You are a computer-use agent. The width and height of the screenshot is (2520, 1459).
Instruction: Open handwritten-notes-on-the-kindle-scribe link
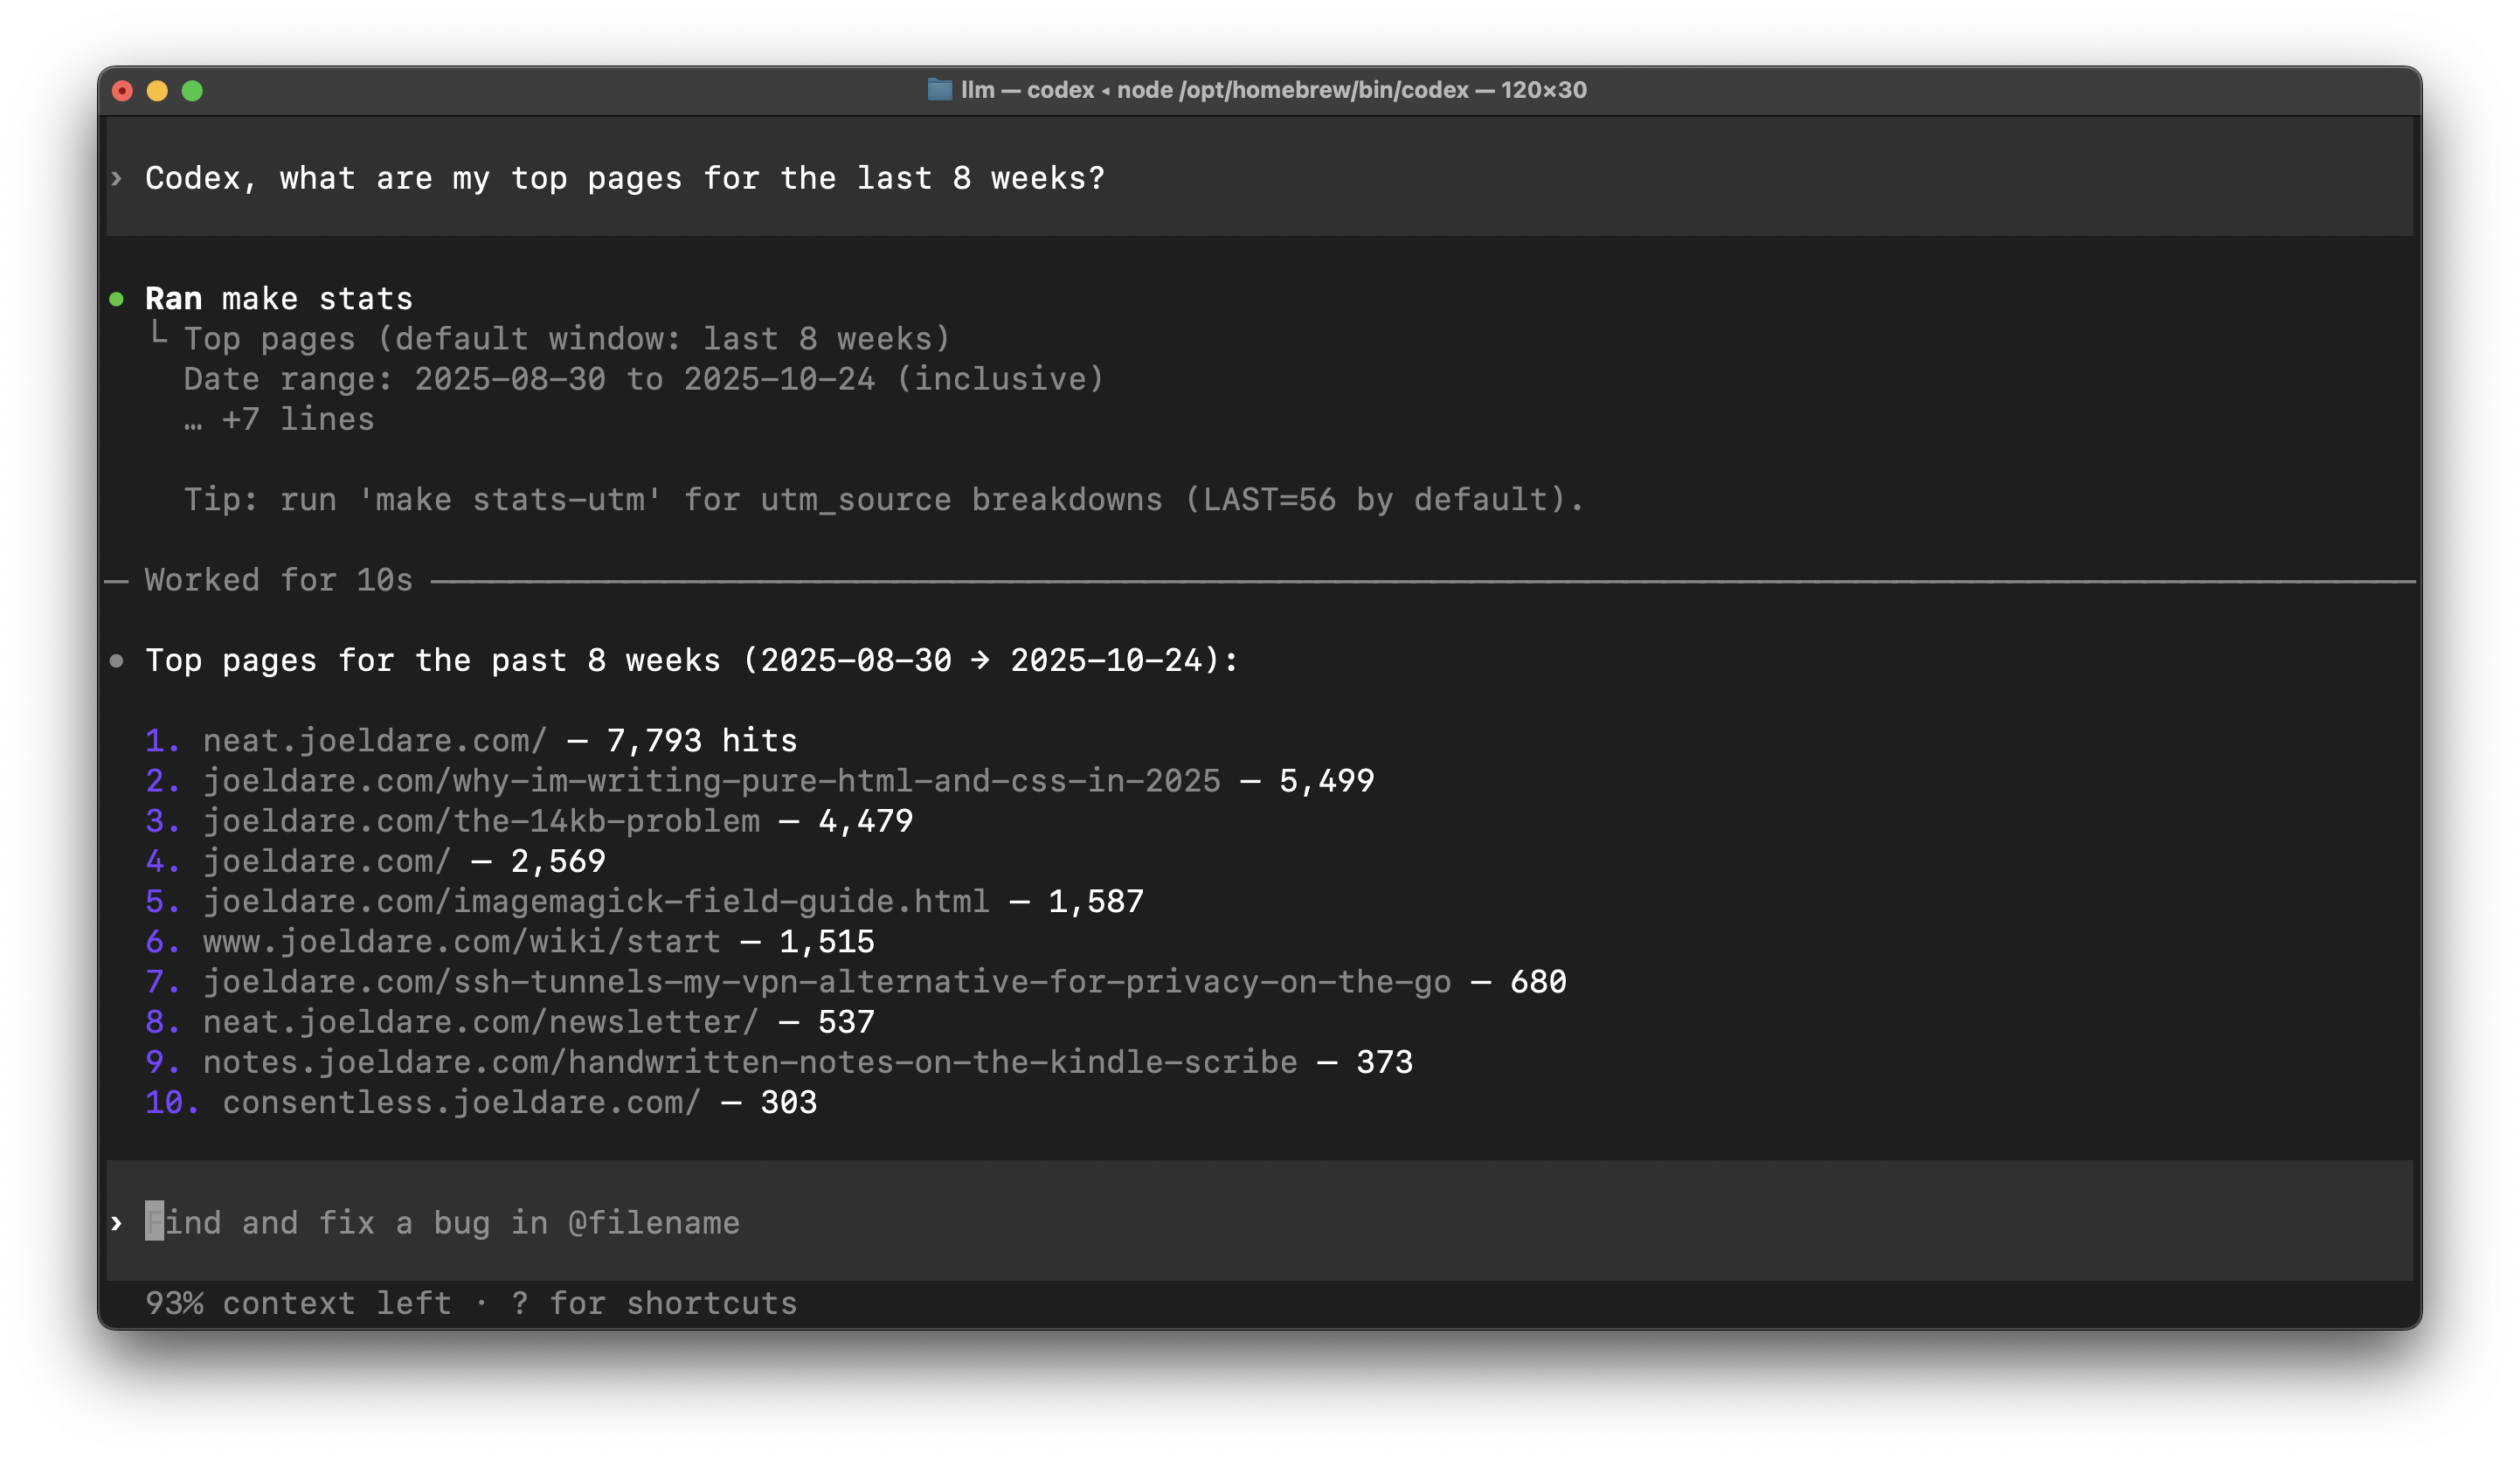[x=749, y=1062]
